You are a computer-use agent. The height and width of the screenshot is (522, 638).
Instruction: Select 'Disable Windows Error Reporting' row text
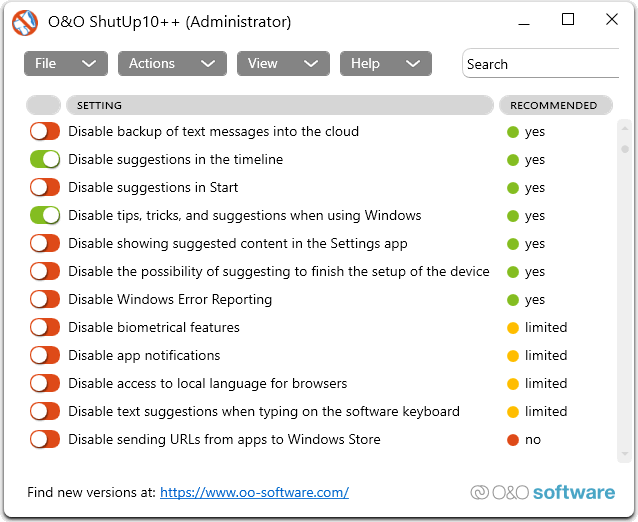[x=170, y=299]
